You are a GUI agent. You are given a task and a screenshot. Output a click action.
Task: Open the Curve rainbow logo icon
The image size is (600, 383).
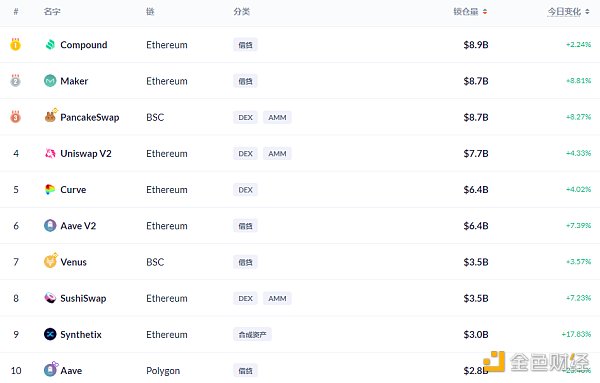(50, 189)
